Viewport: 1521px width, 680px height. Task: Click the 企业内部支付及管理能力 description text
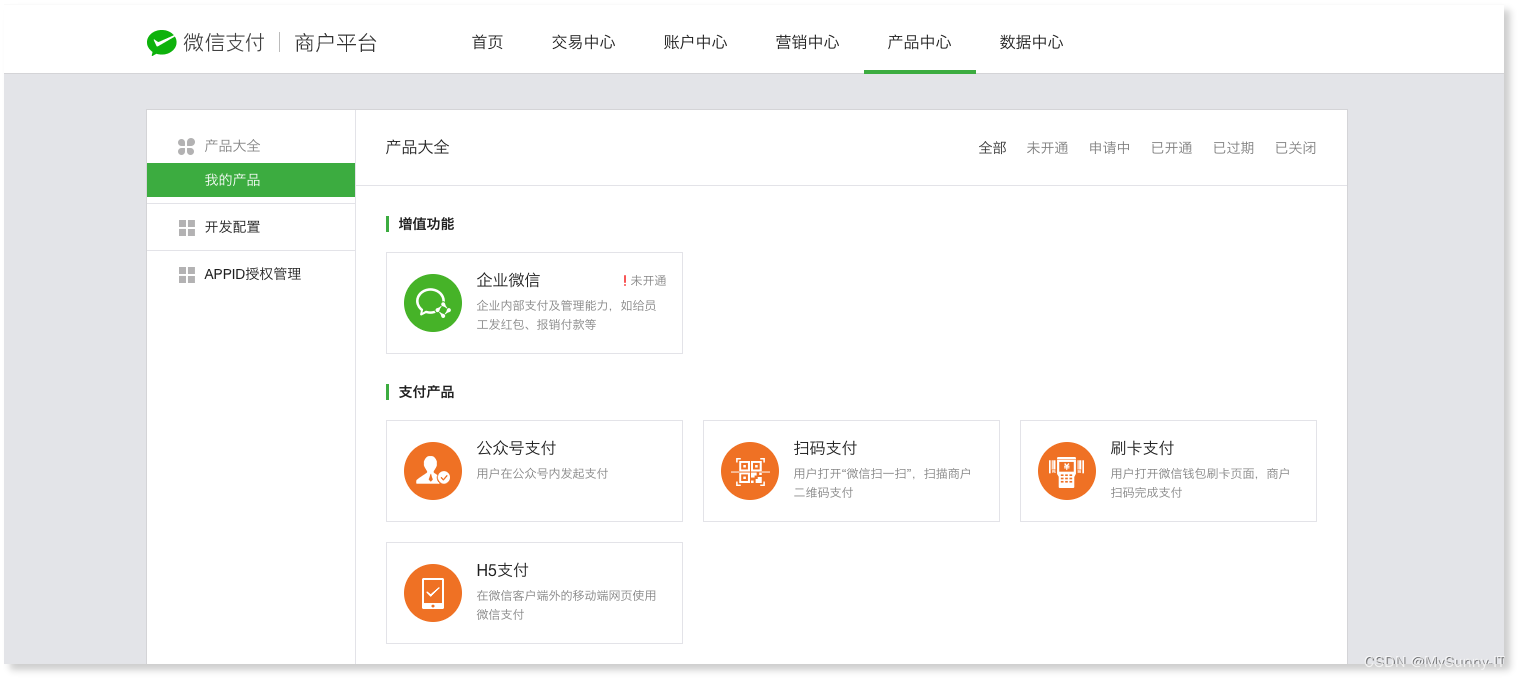pos(566,315)
